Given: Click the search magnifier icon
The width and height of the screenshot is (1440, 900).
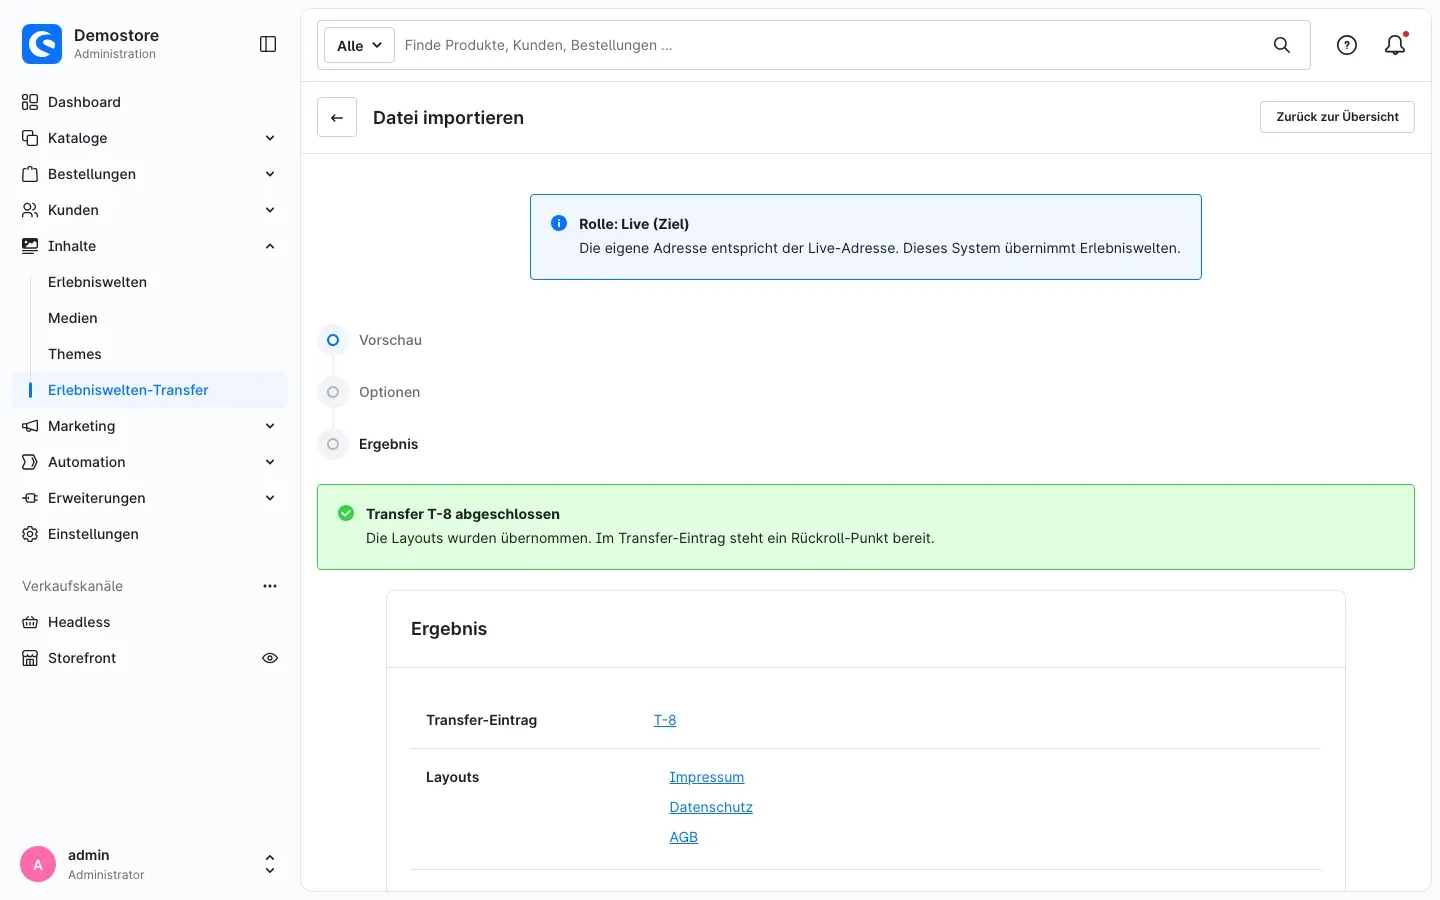Looking at the screenshot, I should (x=1282, y=45).
